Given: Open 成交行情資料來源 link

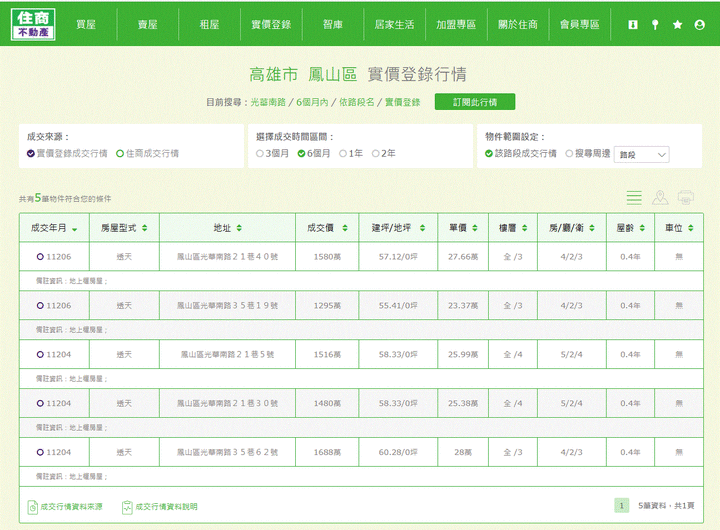Looking at the screenshot, I should pyautogui.click(x=71, y=507).
